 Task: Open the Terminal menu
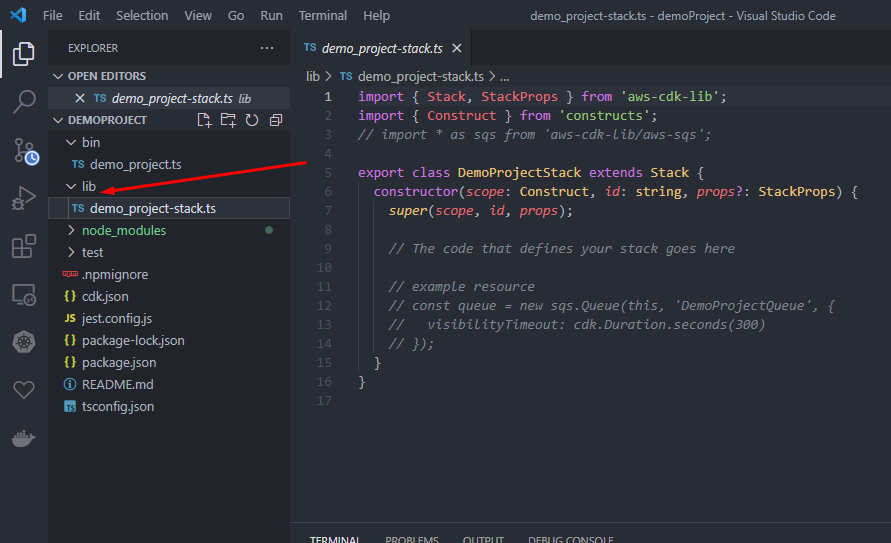(322, 16)
